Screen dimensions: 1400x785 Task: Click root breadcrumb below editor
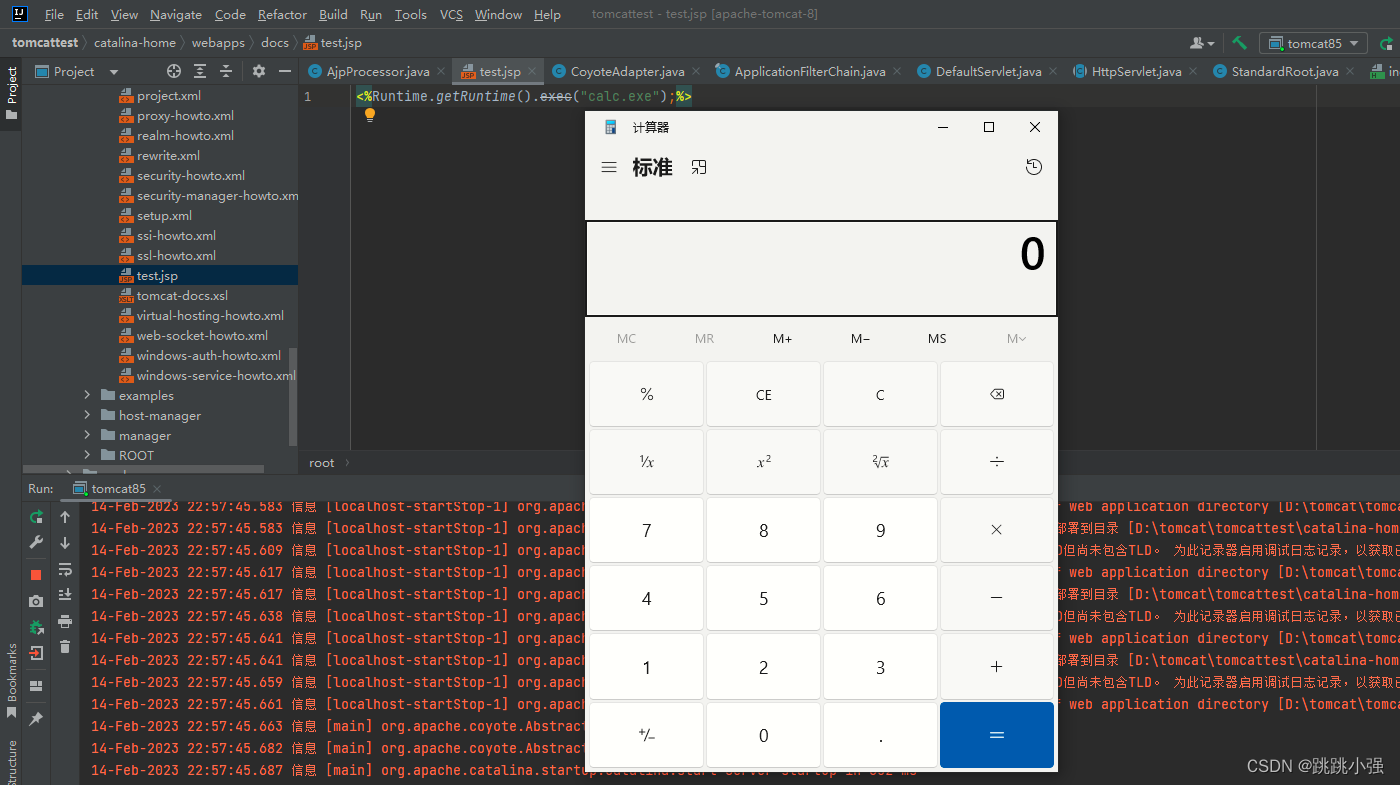(322, 463)
